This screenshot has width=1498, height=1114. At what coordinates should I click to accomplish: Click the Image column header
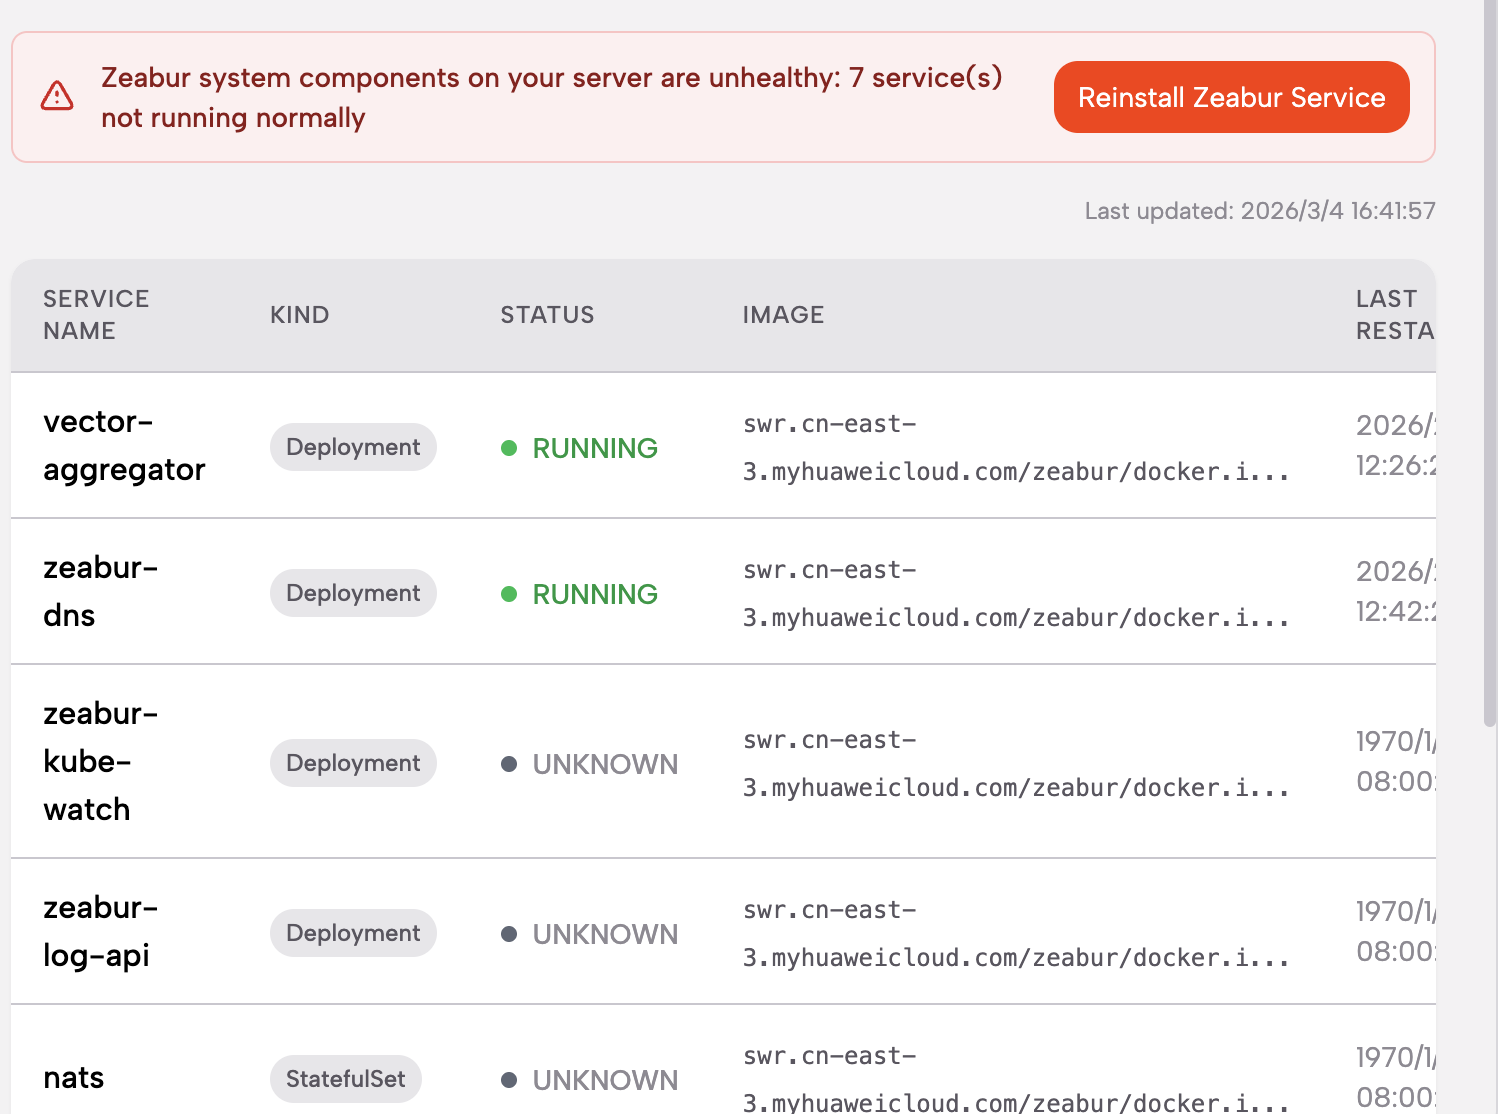[x=783, y=315]
